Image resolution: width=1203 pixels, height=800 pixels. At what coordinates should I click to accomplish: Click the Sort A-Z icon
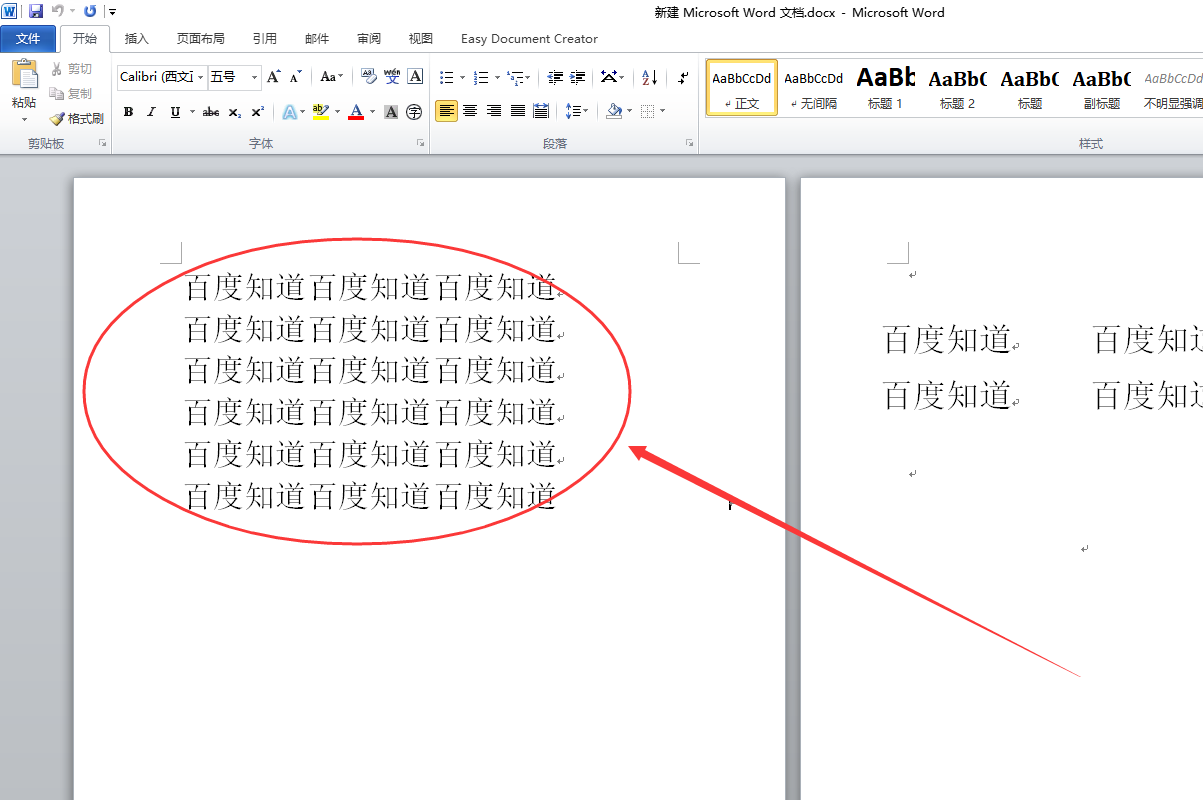tap(650, 77)
